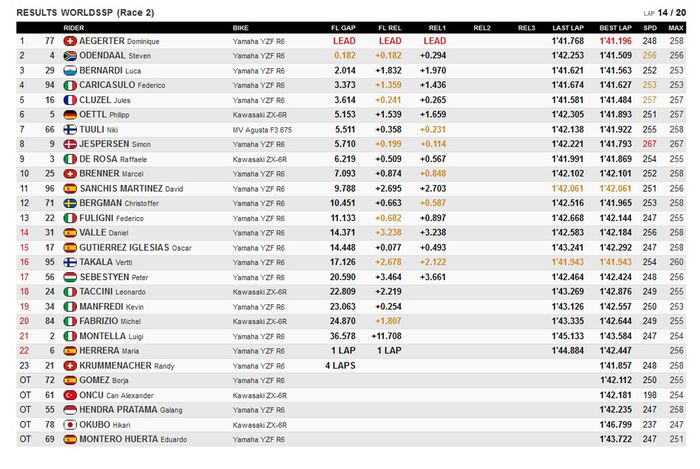
Task: Click the FL GAP value 0.182 for ODENDAAL
Action: (345, 56)
